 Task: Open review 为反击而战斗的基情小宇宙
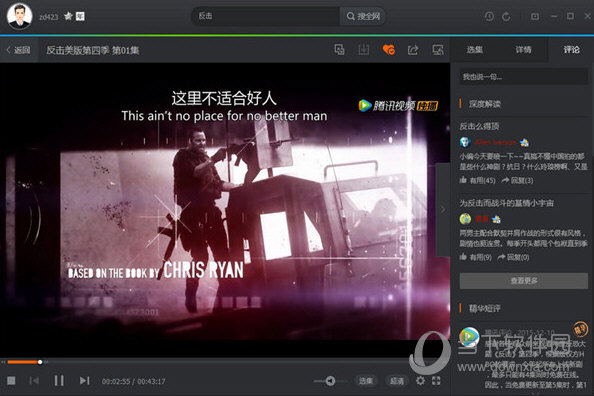506,203
